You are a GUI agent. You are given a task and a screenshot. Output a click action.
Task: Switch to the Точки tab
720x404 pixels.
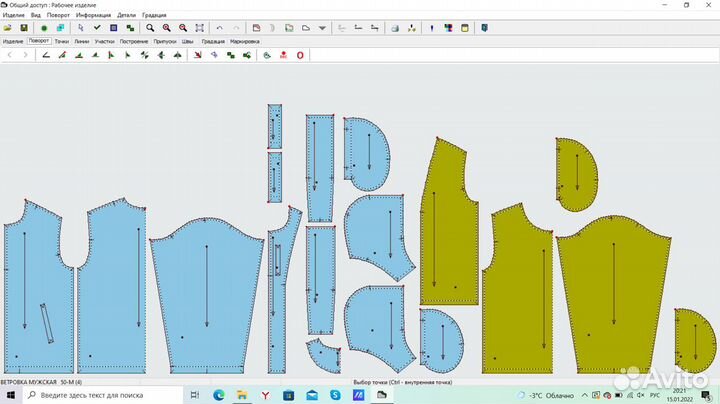pyautogui.click(x=62, y=41)
